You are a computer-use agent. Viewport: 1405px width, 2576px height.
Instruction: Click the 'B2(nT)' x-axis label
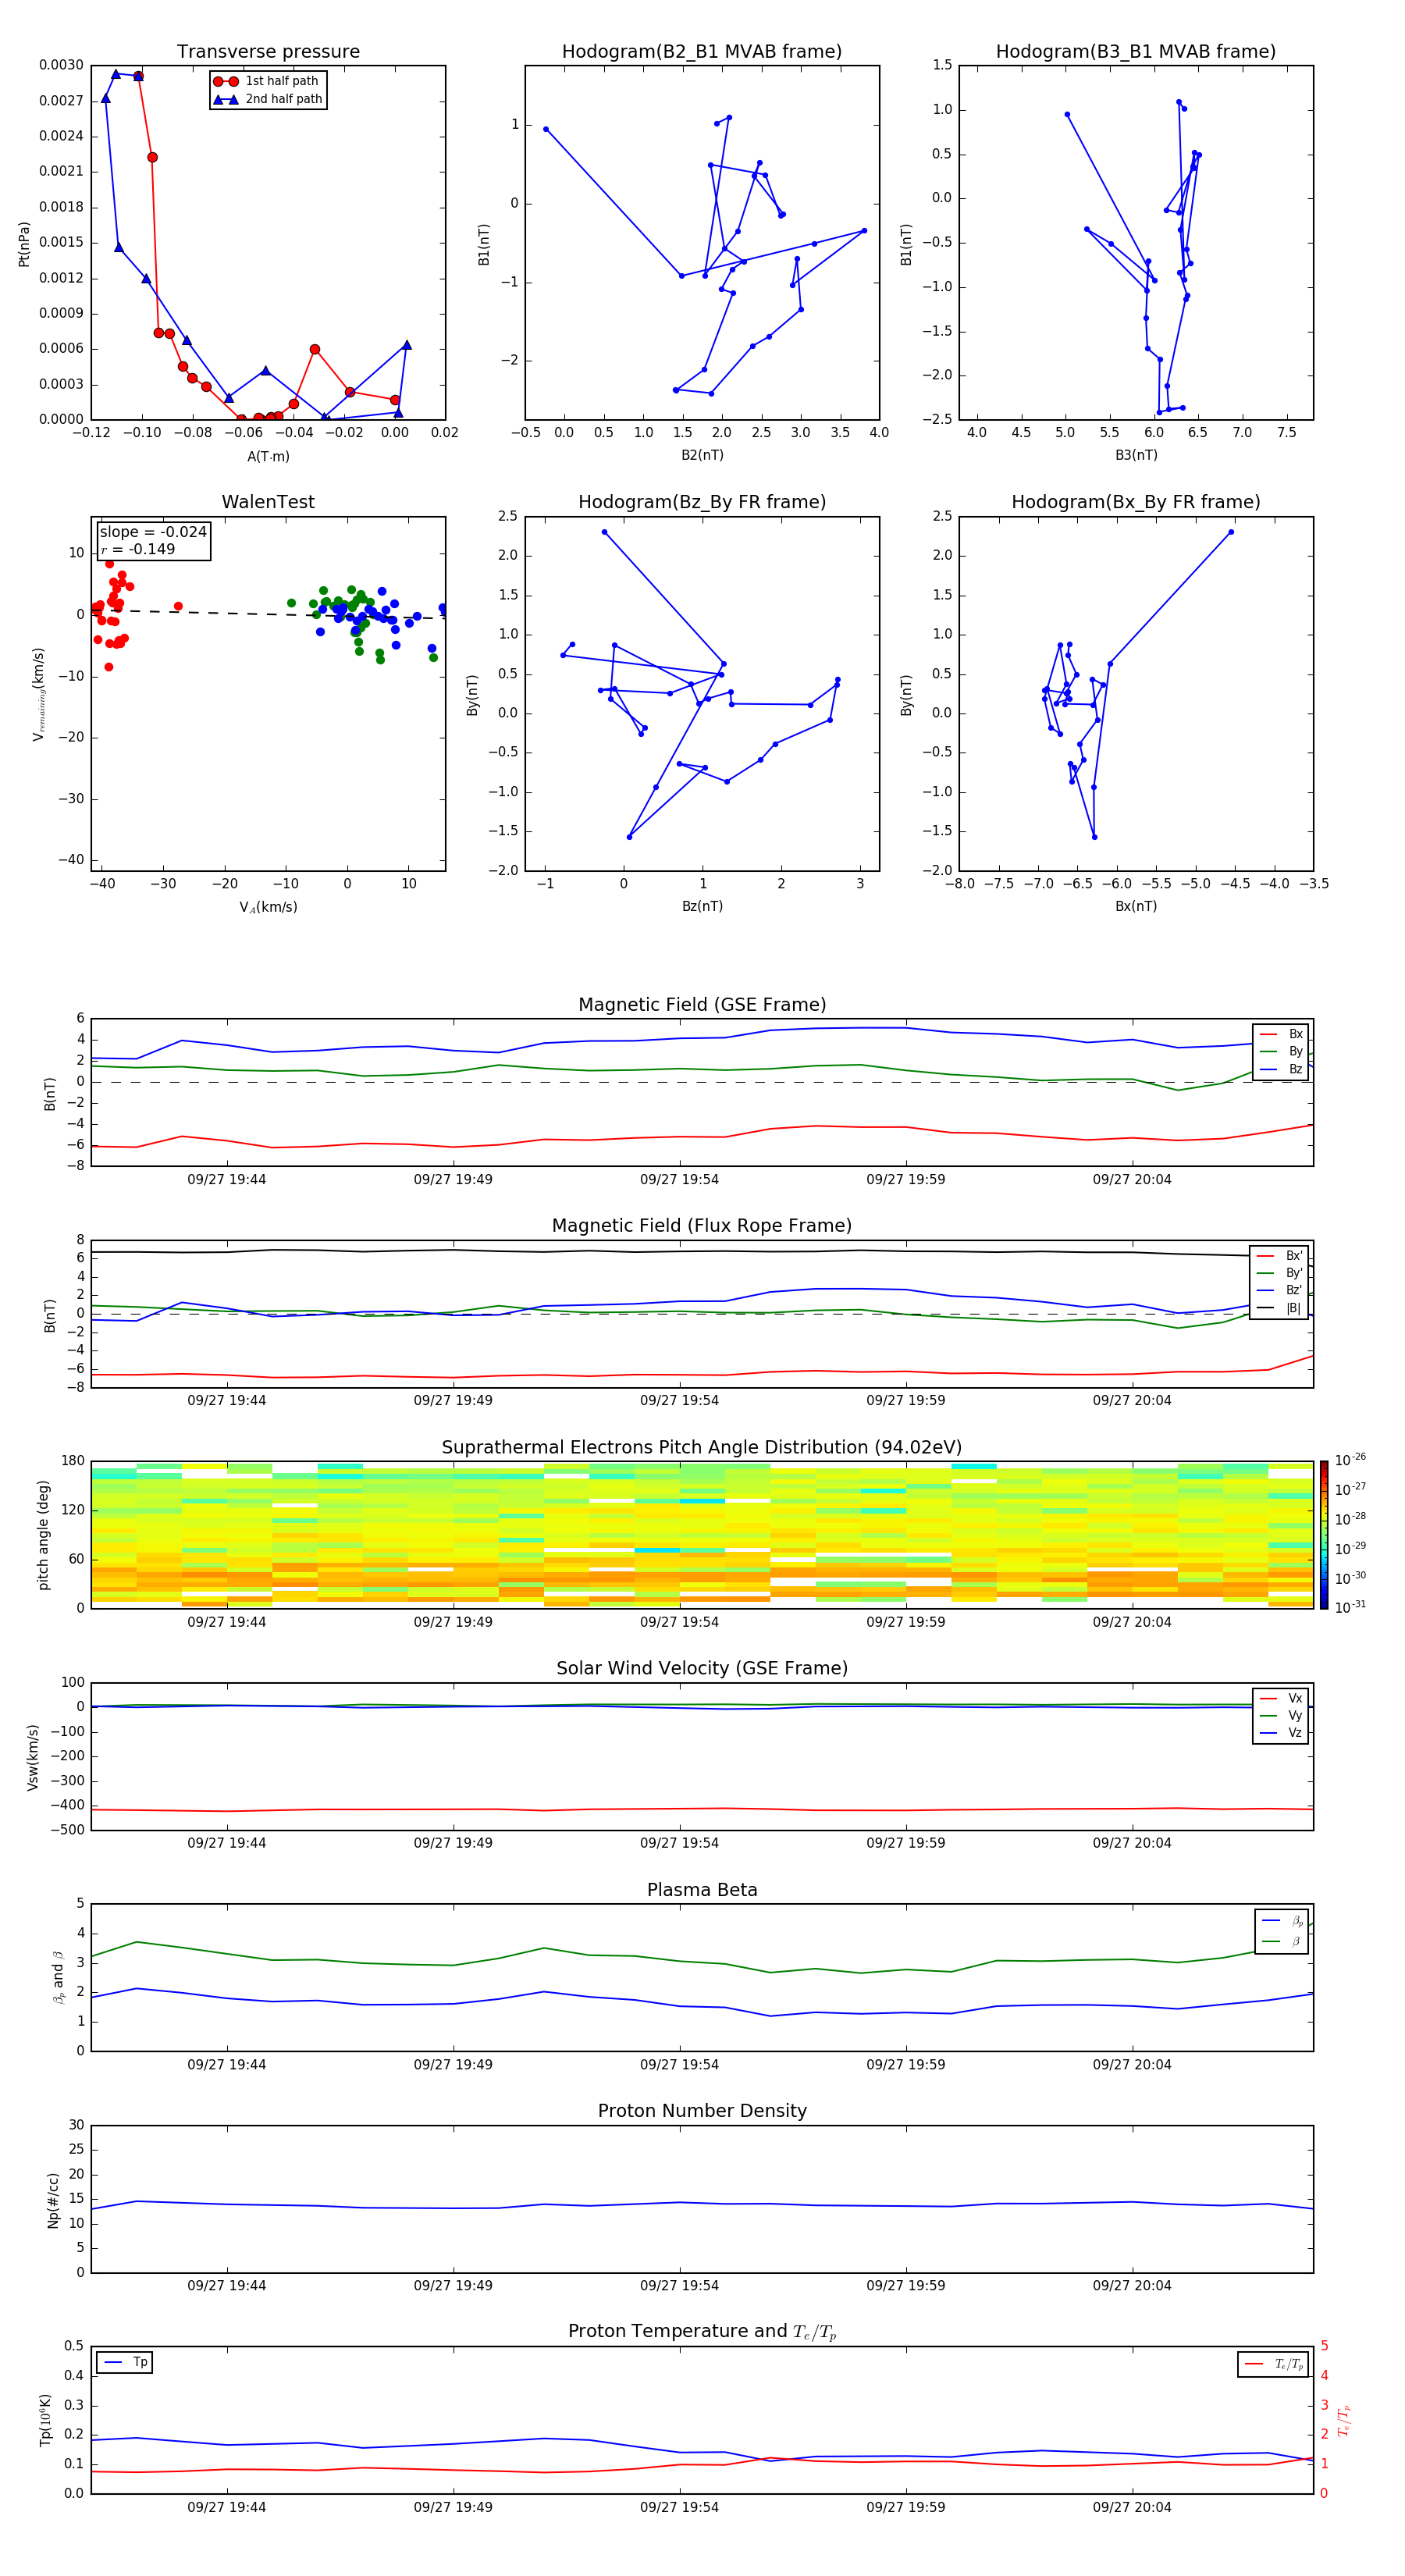(x=702, y=455)
